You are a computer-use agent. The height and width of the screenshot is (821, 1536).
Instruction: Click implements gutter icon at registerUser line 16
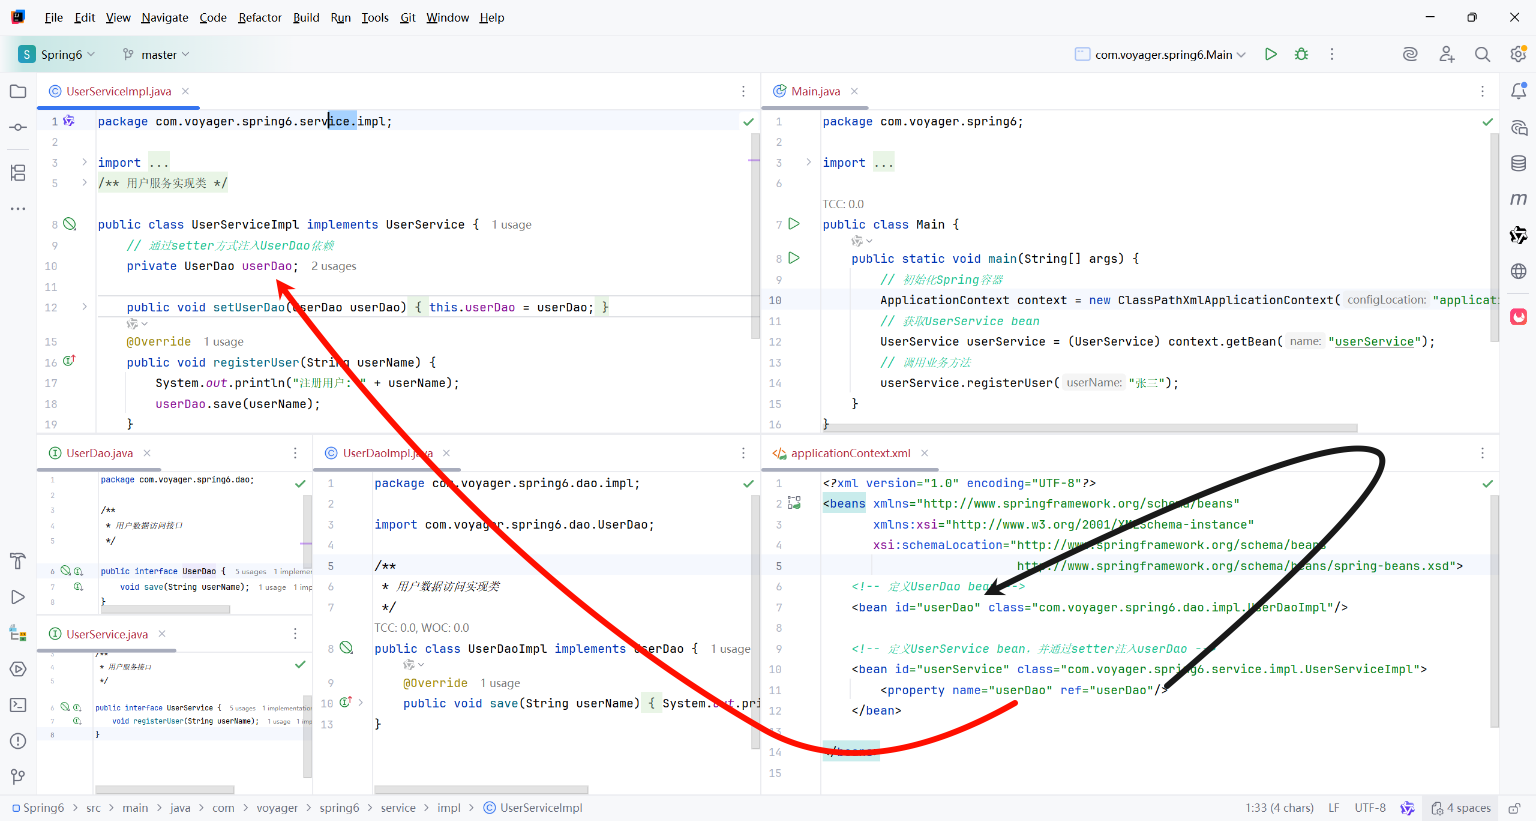(69, 361)
